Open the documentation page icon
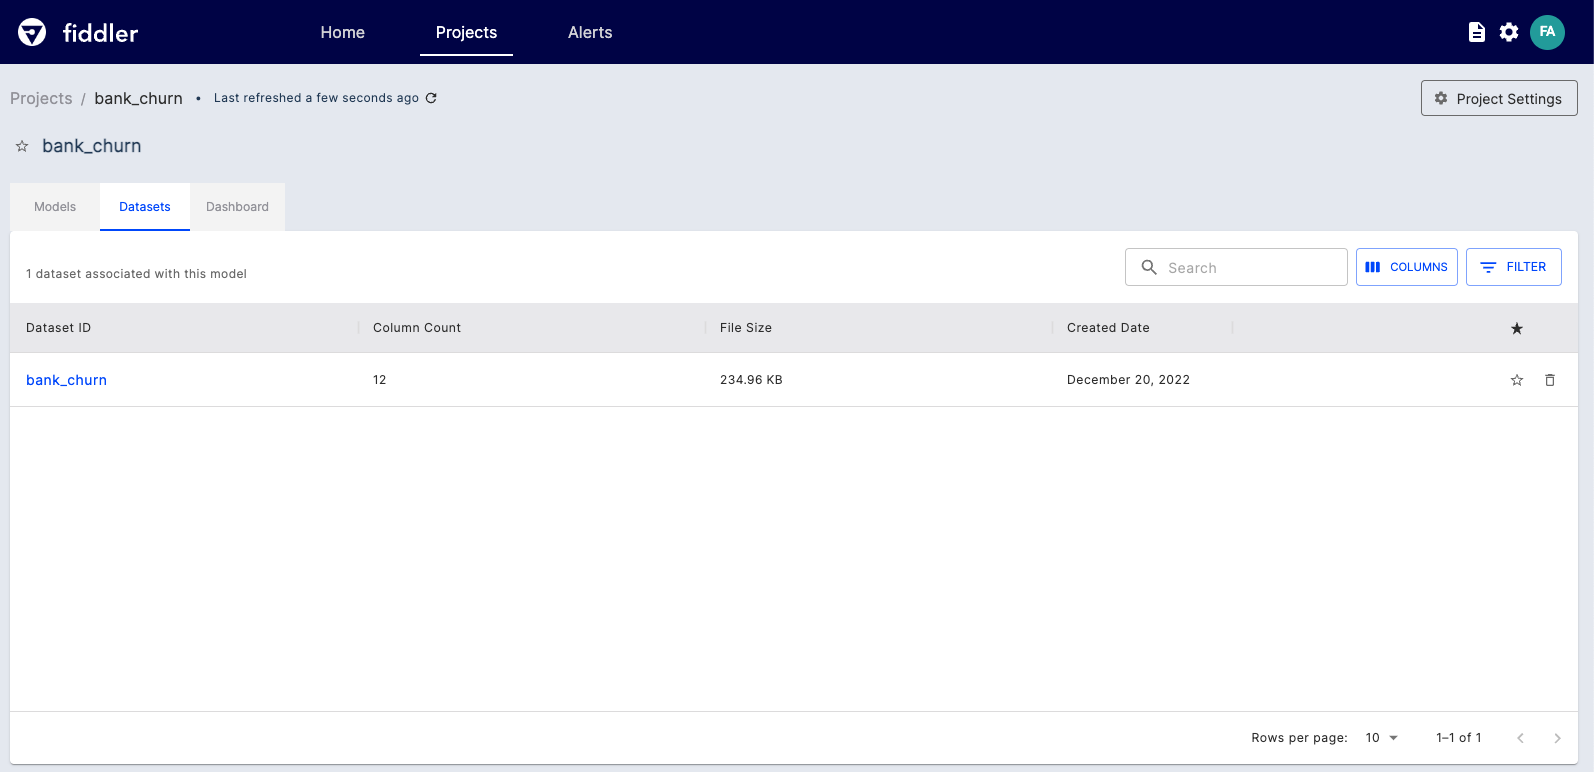Screen dimensions: 1594x772 1476,32
